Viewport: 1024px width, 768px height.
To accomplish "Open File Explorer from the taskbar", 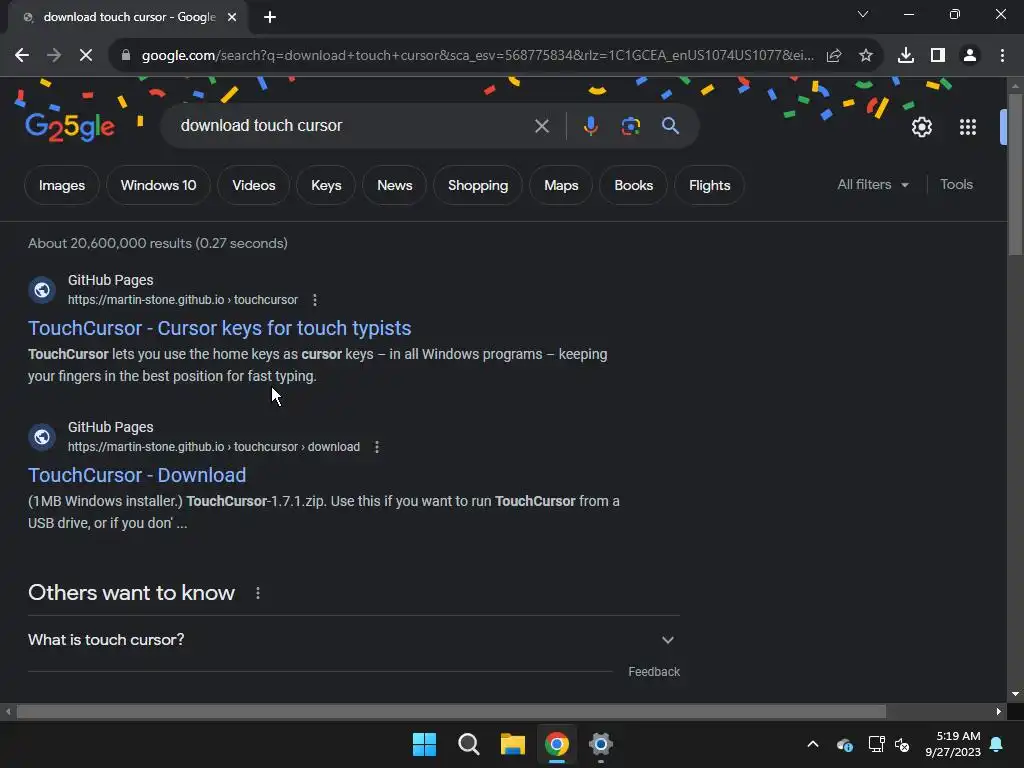I will point(513,744).
